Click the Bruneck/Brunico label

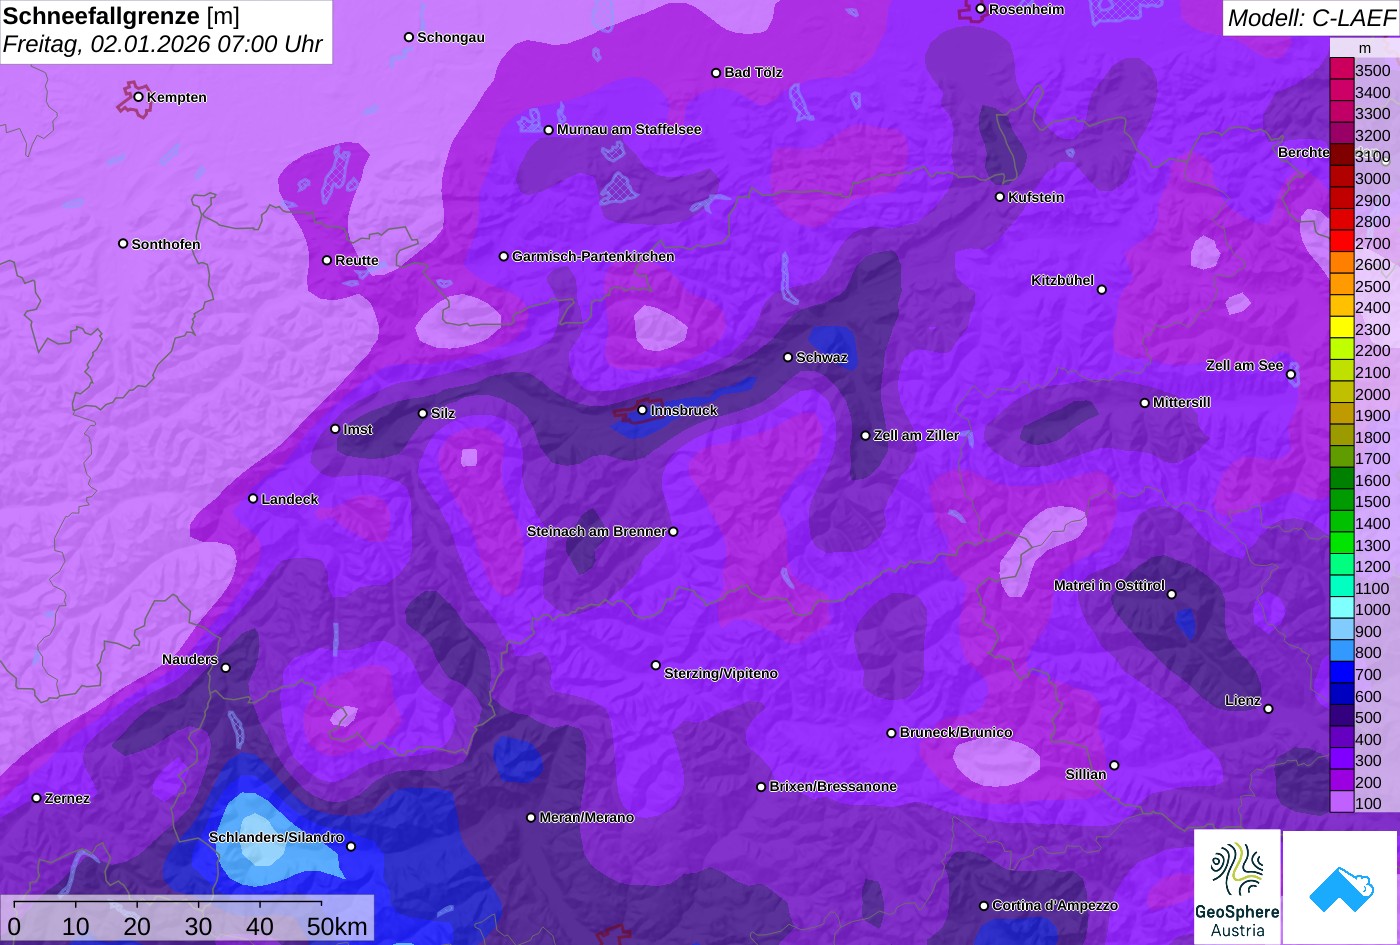[x=956, y=732]
